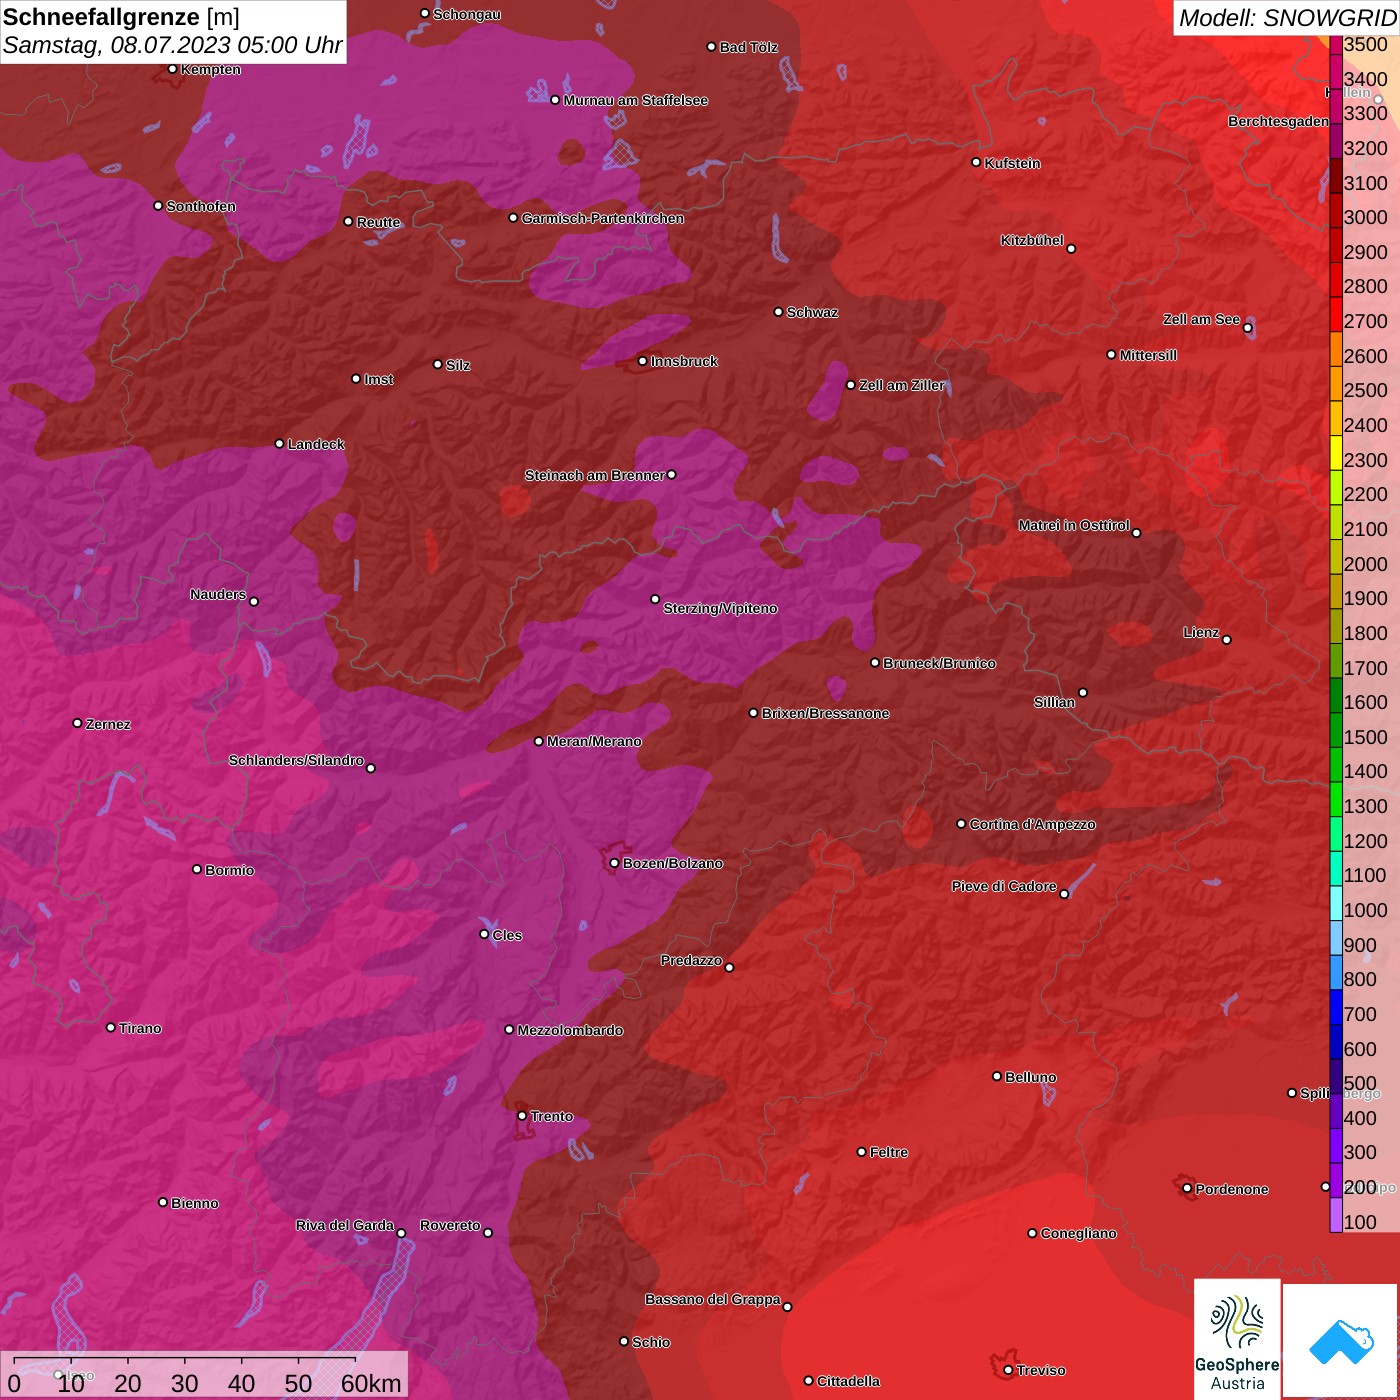Viewport: 1400px width, 1400px height.
Task: Click the 2300 yellow legend swatch
Action: (1335, 453)
